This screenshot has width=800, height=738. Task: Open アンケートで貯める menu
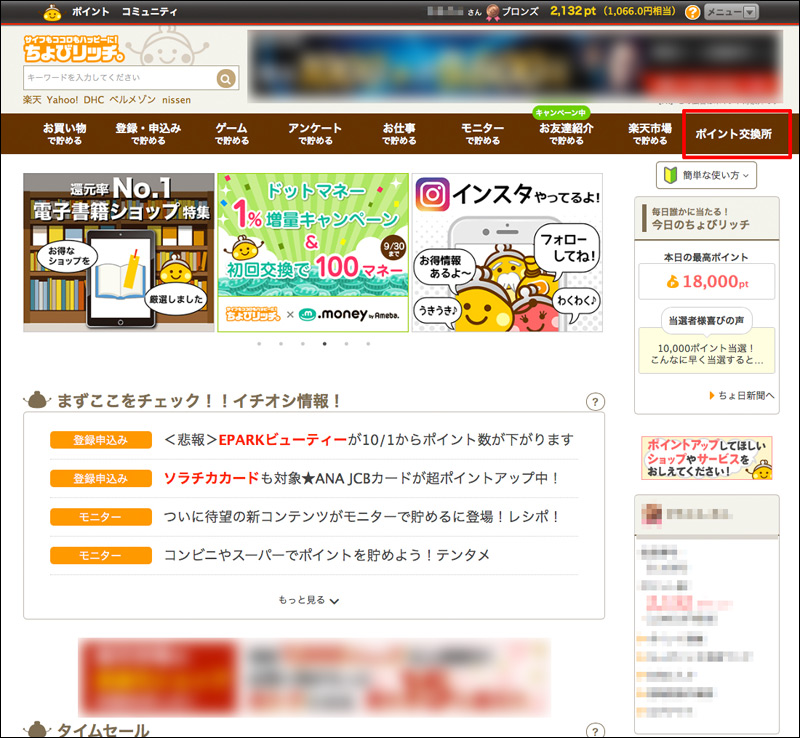tap(315, 134)
